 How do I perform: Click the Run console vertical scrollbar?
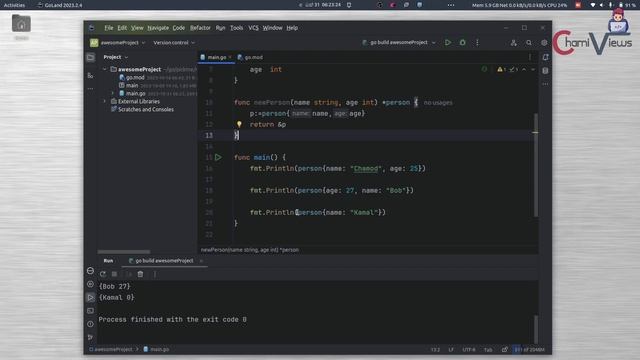536,329
